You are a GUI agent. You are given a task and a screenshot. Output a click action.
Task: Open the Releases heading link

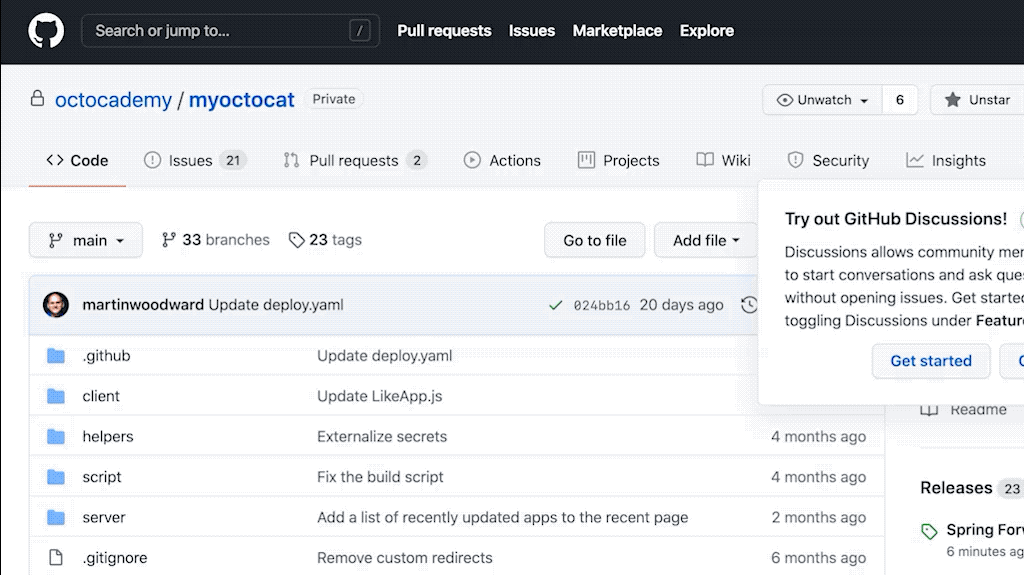coord(956,488)
